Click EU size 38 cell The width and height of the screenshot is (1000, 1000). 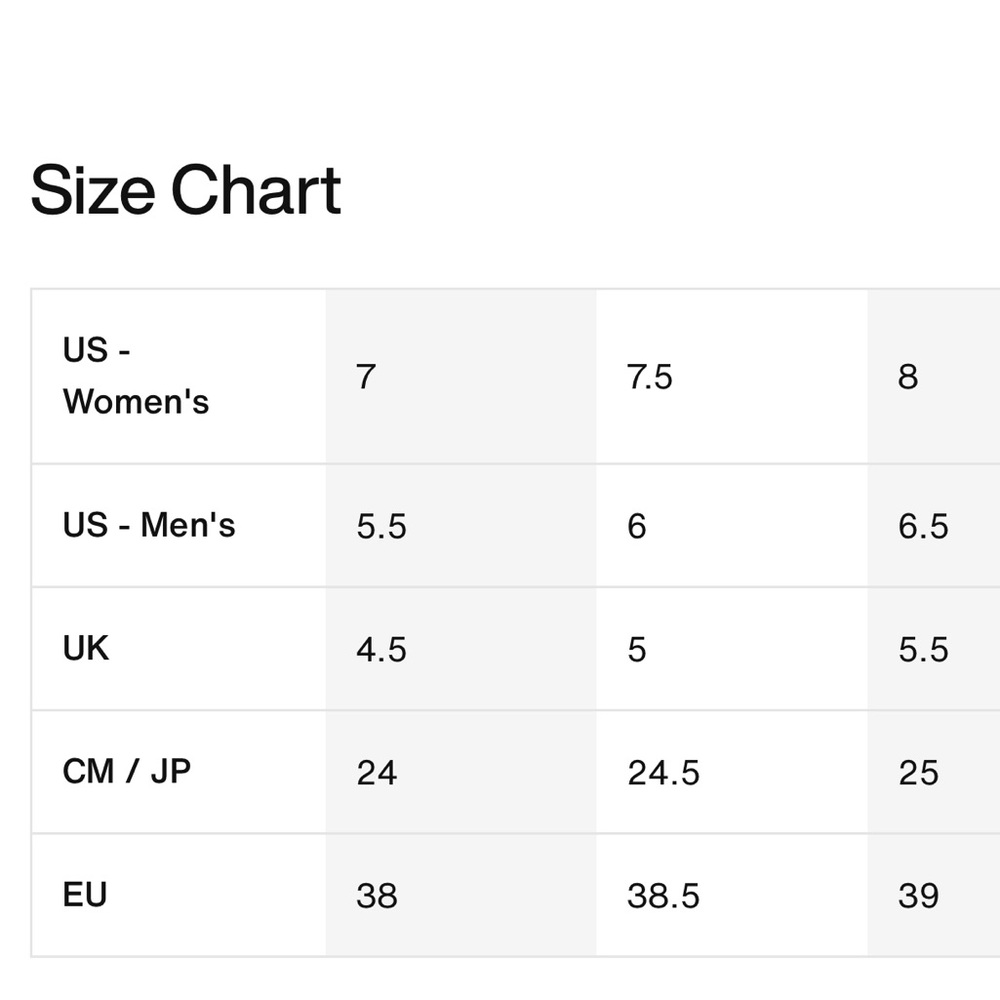coord(461,895)
